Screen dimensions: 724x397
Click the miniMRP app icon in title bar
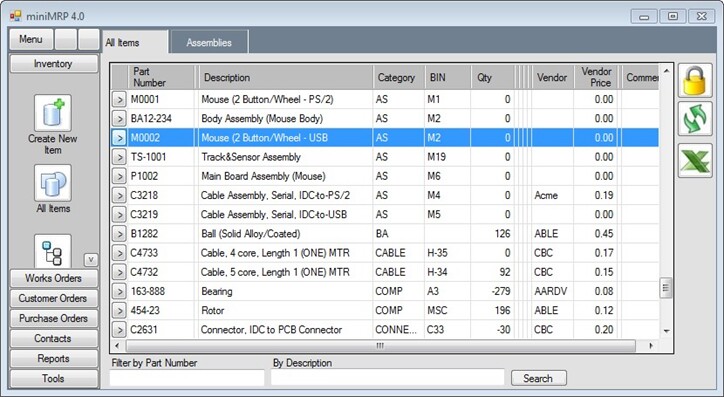[x=16, y=16]
